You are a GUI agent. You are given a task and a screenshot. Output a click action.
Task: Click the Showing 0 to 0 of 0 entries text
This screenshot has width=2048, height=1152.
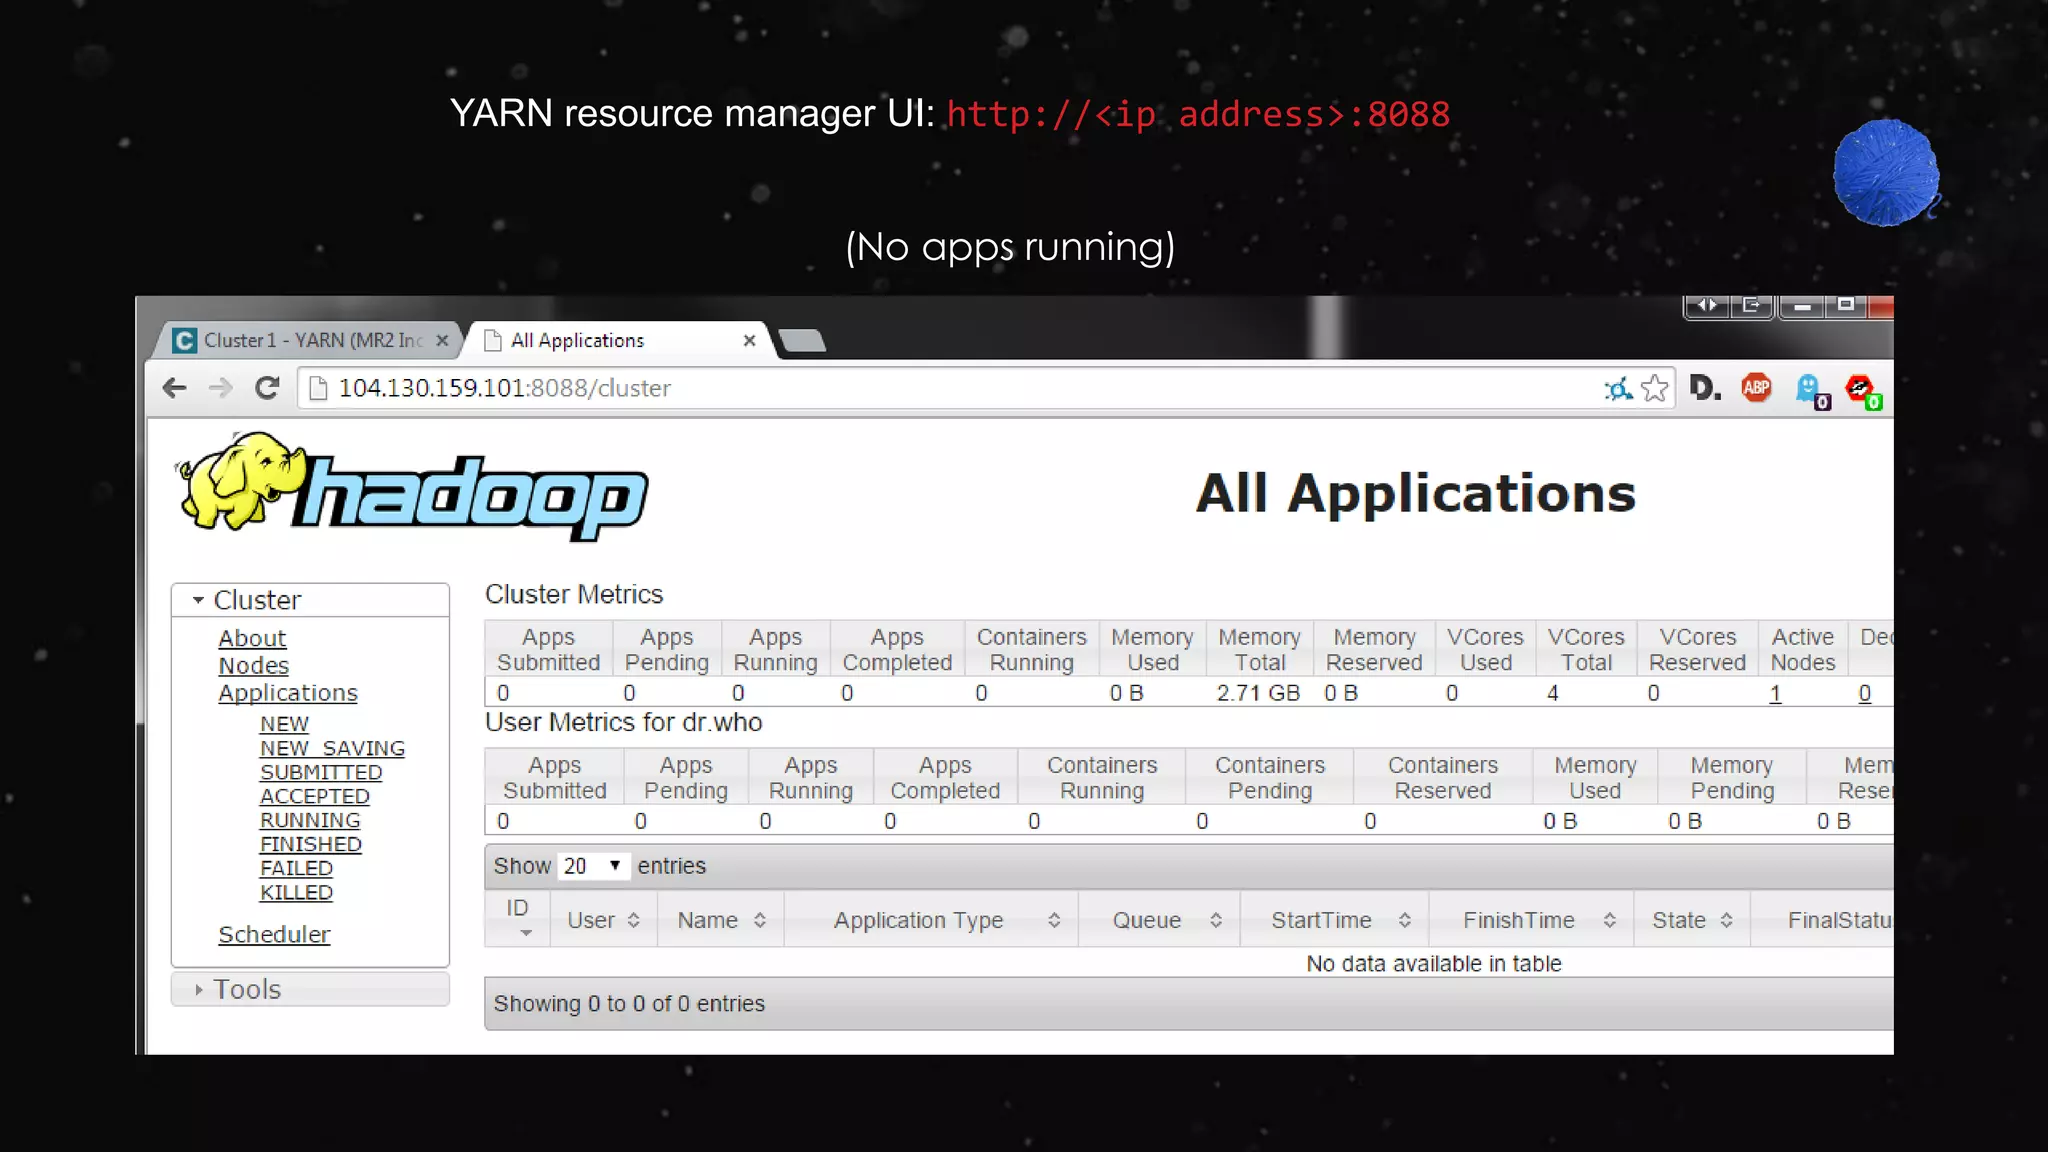629,1004
